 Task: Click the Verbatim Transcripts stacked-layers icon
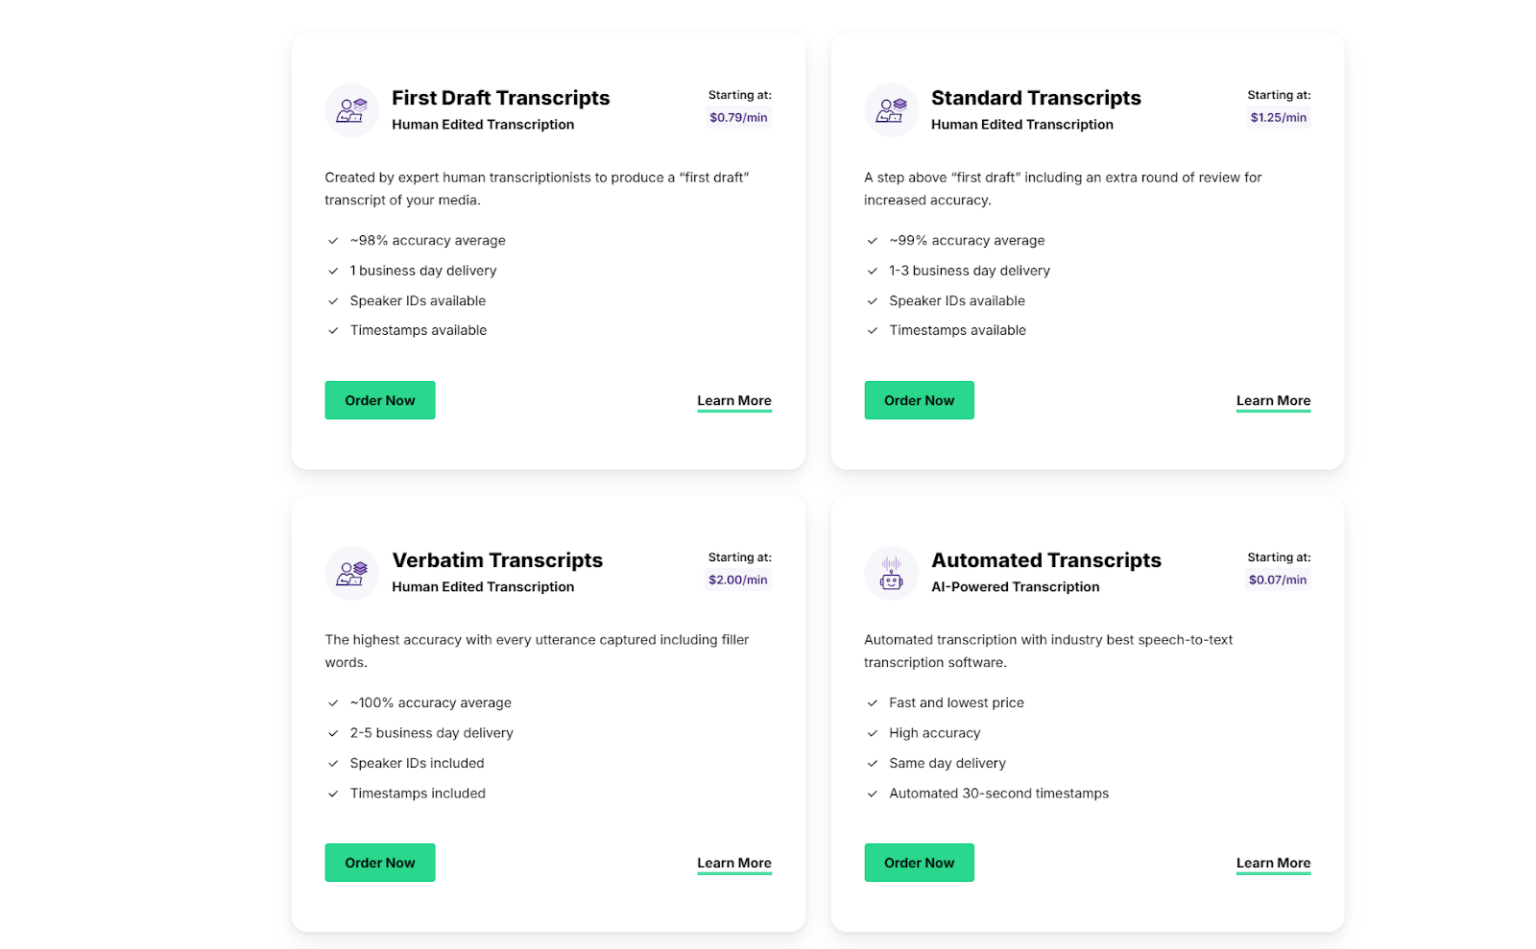351,572
